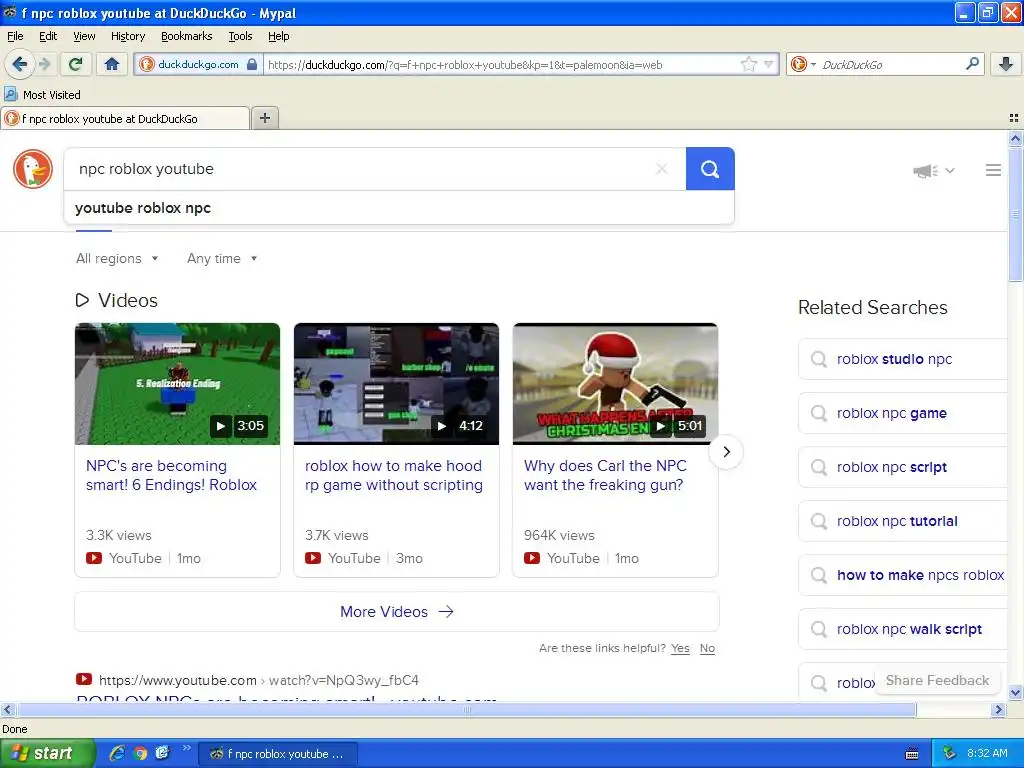Image resolution: width=1024 pixels, height=768 pixels.
Task: Click the system tray clock 8:32 AM
Action: coord(987,753)
